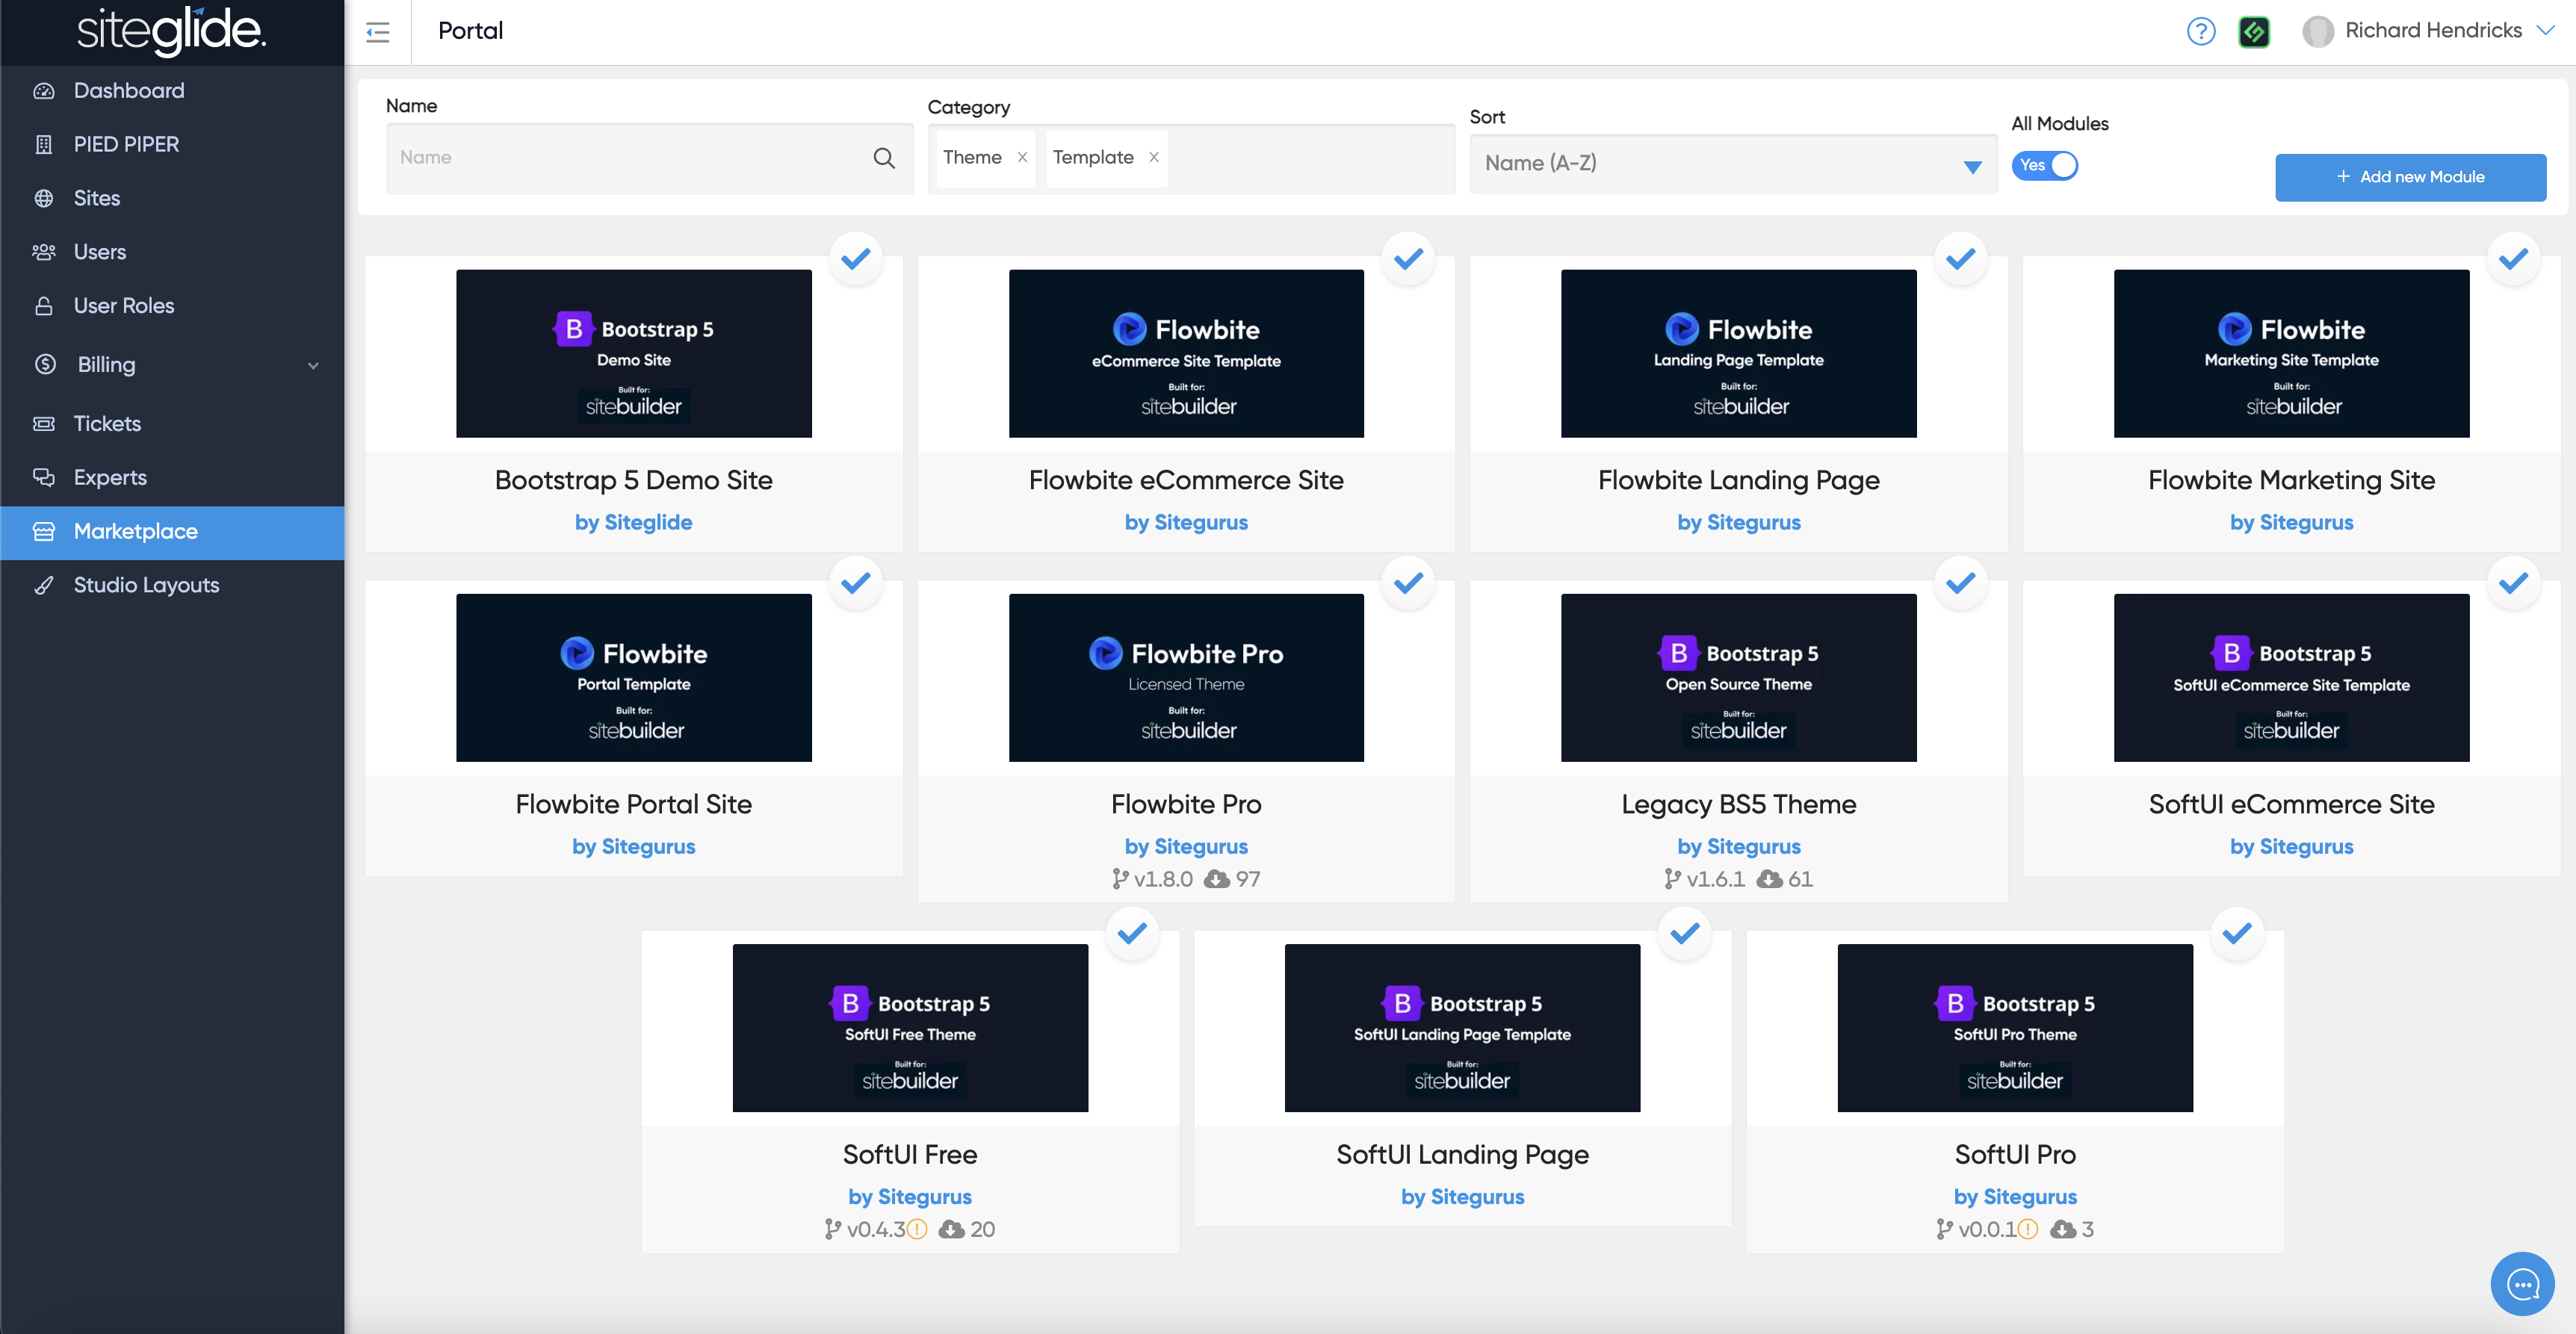
Task: Collapse the sidebar with the hamburger icon
Action: pos(378,32)
